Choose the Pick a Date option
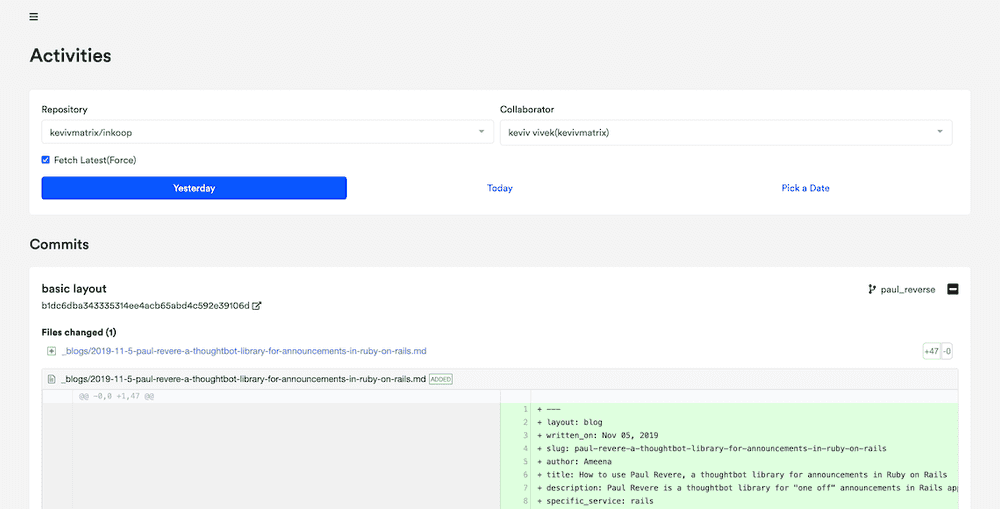1000x509 pixels. (805, 188)
